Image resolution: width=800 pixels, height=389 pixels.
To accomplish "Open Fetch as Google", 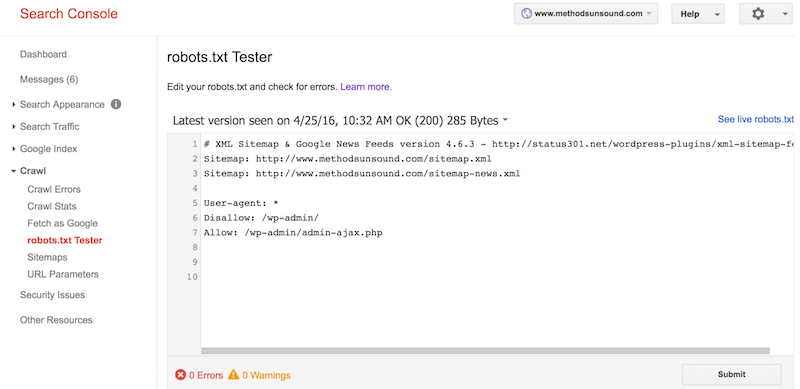I will (62, 223).
